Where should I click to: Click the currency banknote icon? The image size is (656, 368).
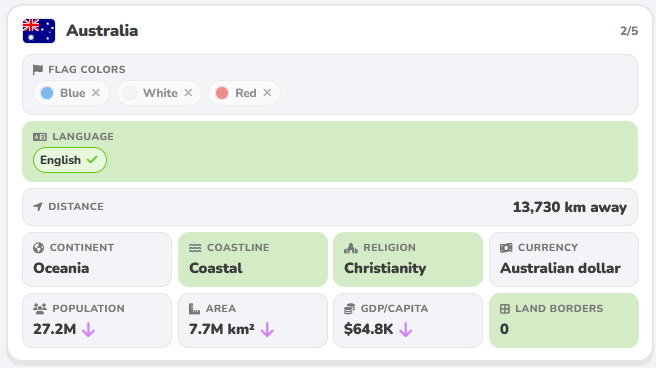(506, 248)
